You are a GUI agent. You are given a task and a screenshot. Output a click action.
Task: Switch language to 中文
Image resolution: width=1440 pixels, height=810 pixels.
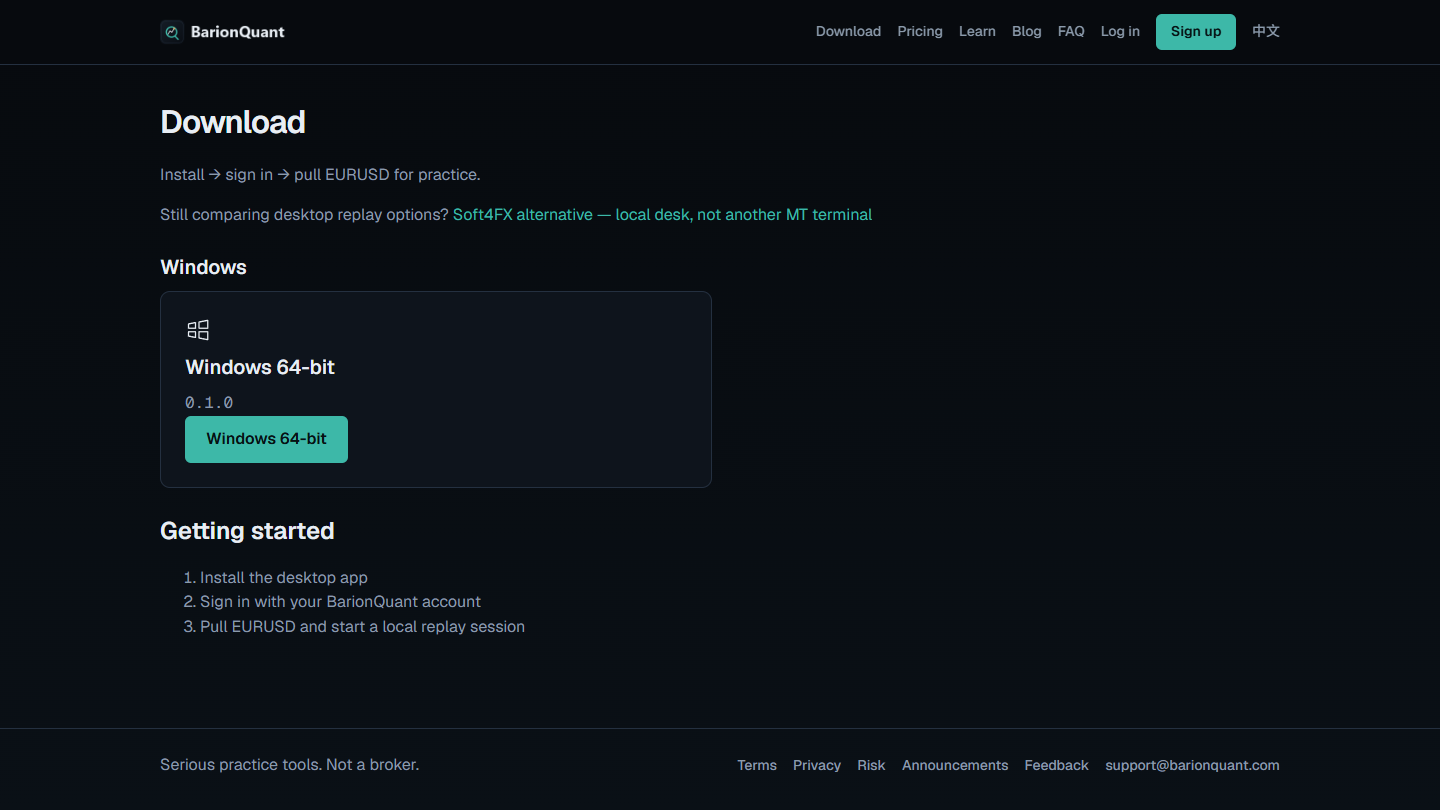[1266, 31]
